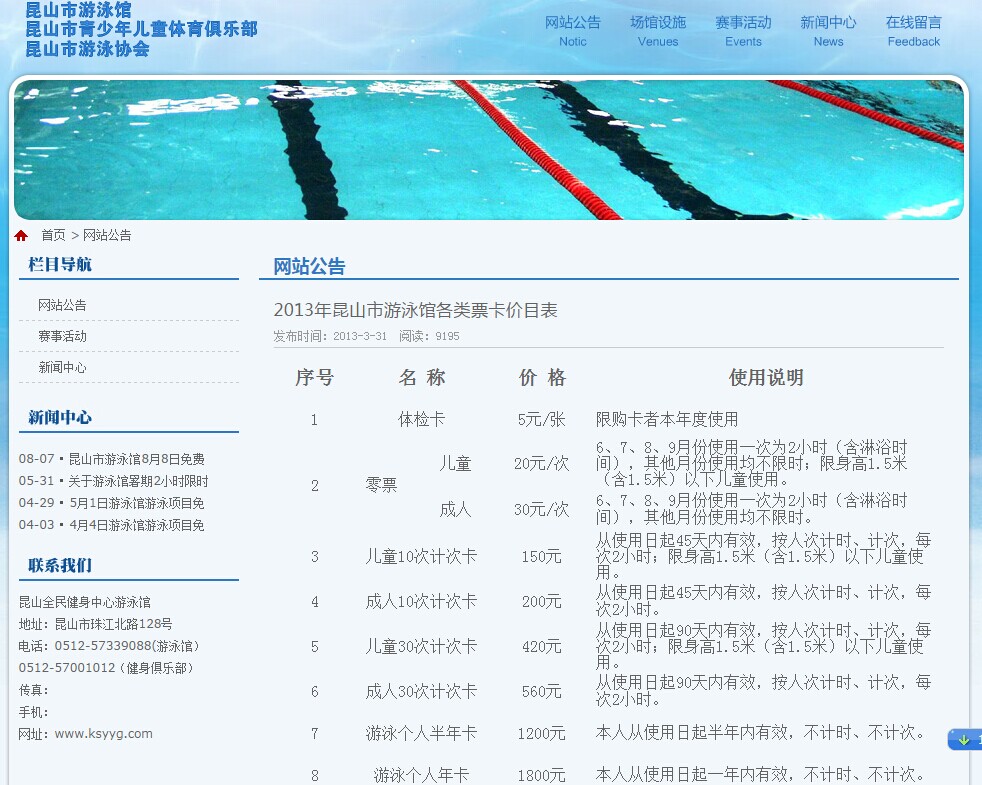
Task: Select 网站公告 in the 栏目导航 sidebar
Action: tap(62, 305)
